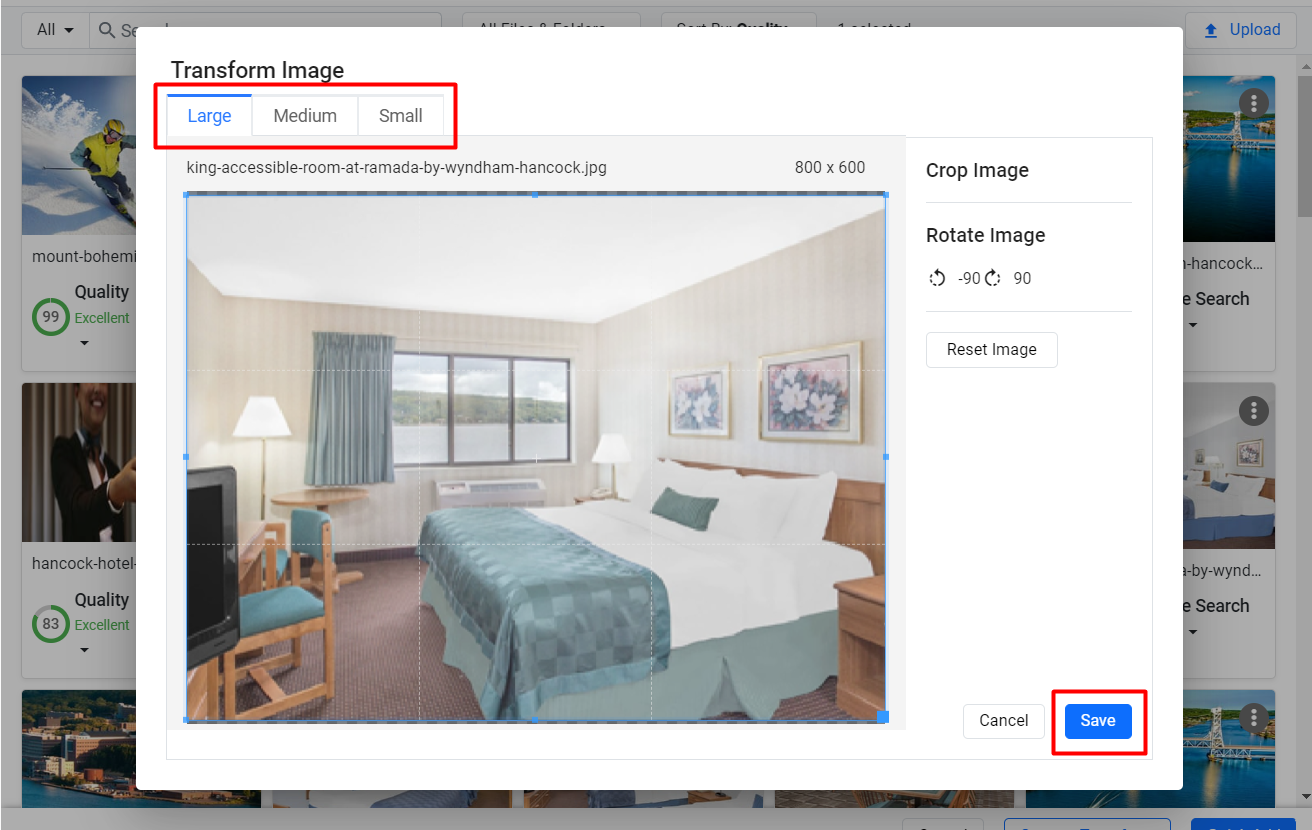Select the bottom-right bridge thumbnail

1229,747
